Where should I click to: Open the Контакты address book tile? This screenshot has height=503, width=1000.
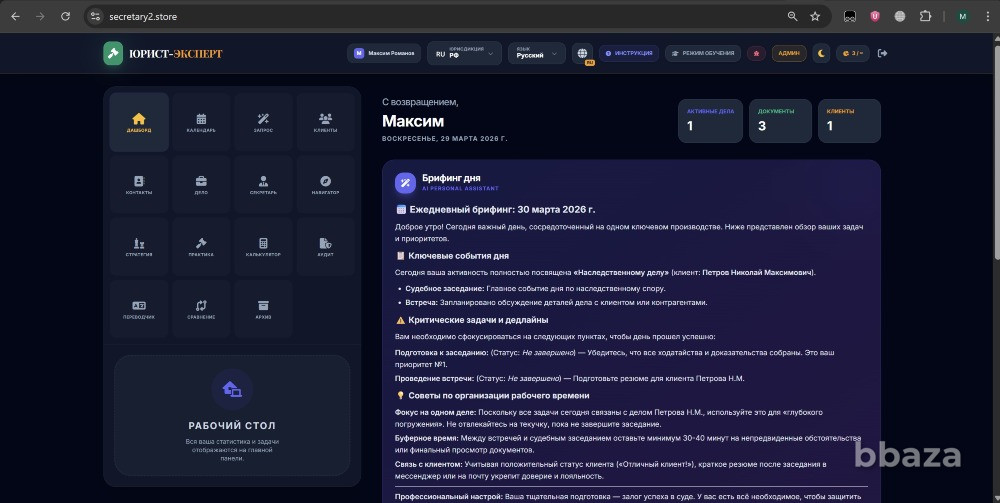[x=139, y=185]
